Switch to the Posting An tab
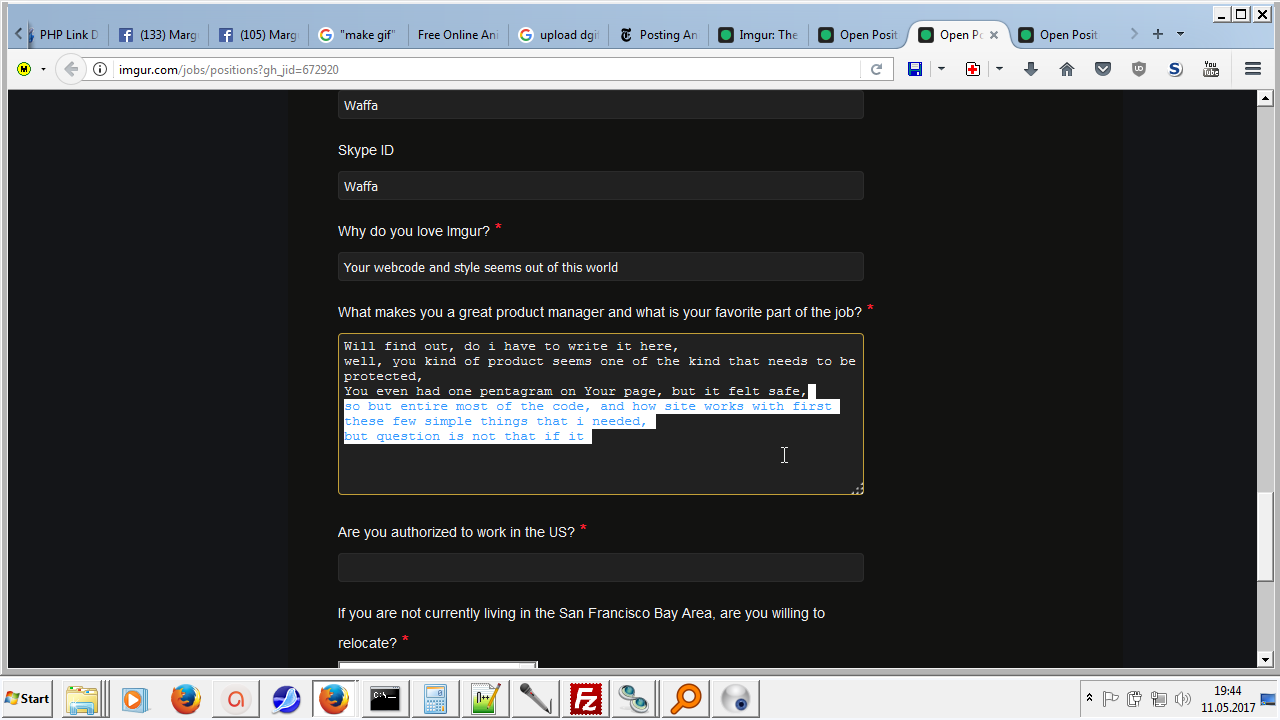 click(658, 35)
